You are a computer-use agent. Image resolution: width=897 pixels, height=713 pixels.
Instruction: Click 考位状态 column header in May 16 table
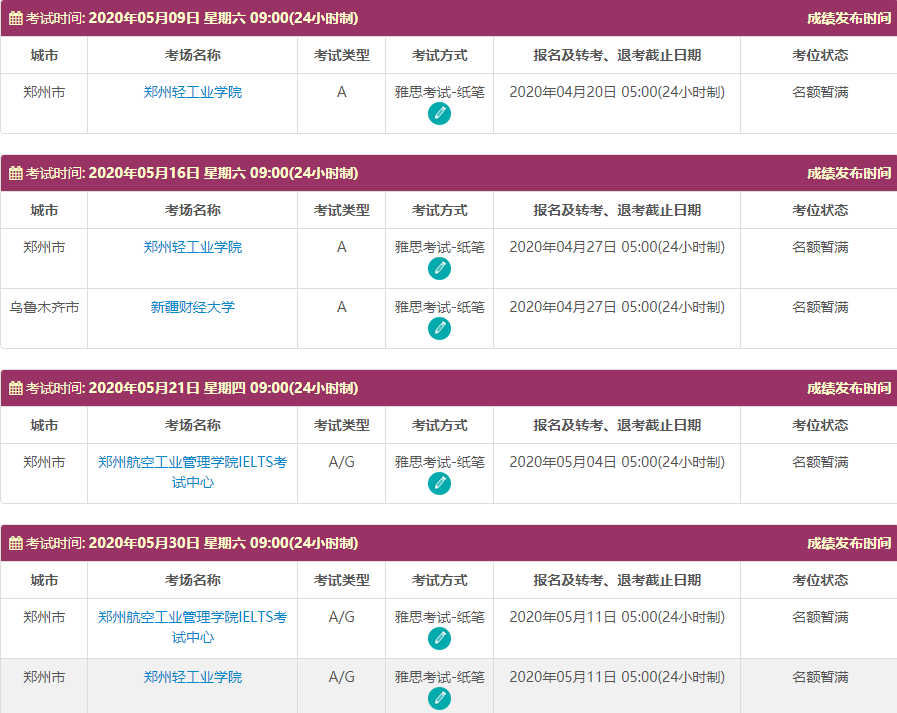820,211
